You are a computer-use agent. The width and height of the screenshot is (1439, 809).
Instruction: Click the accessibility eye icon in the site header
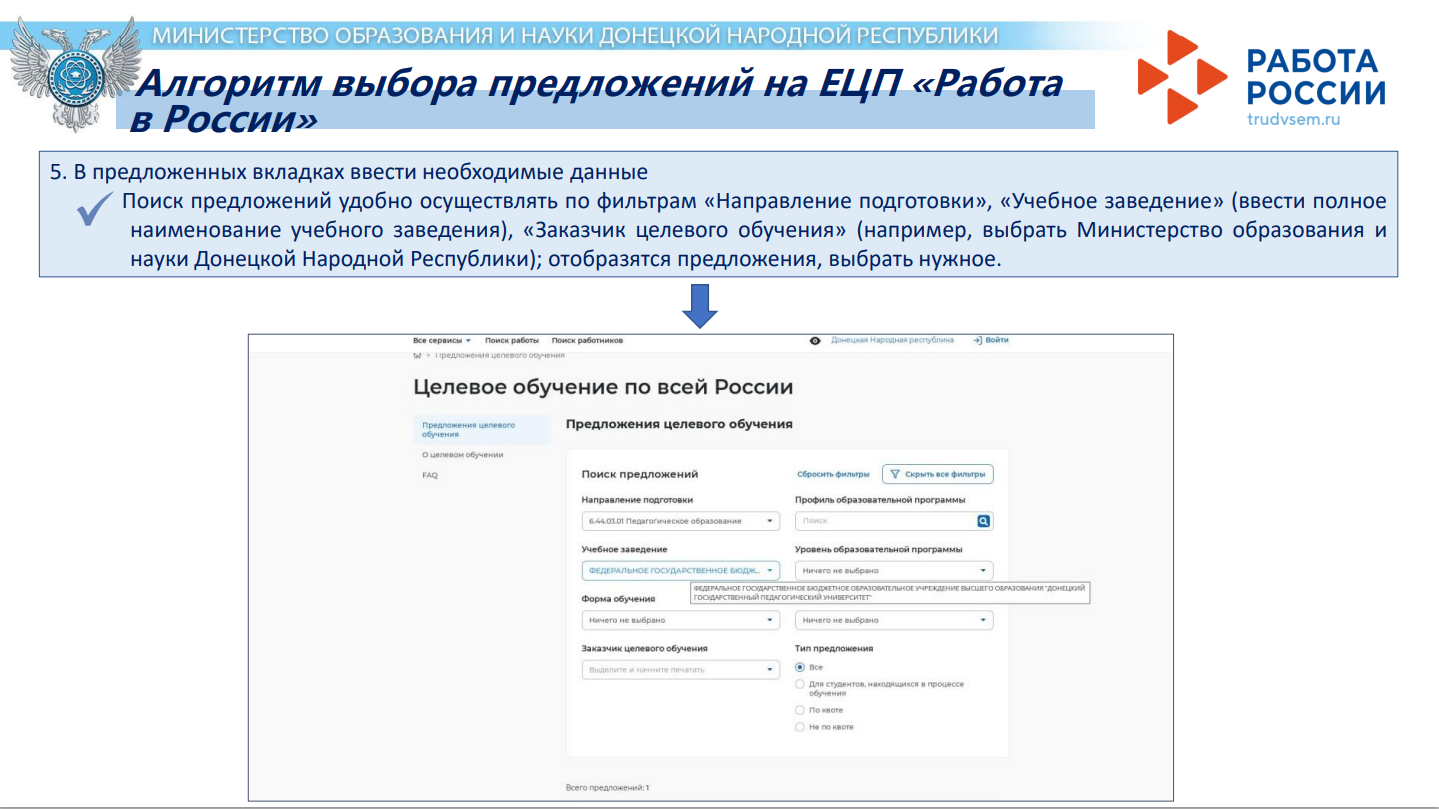click(815, 341)
